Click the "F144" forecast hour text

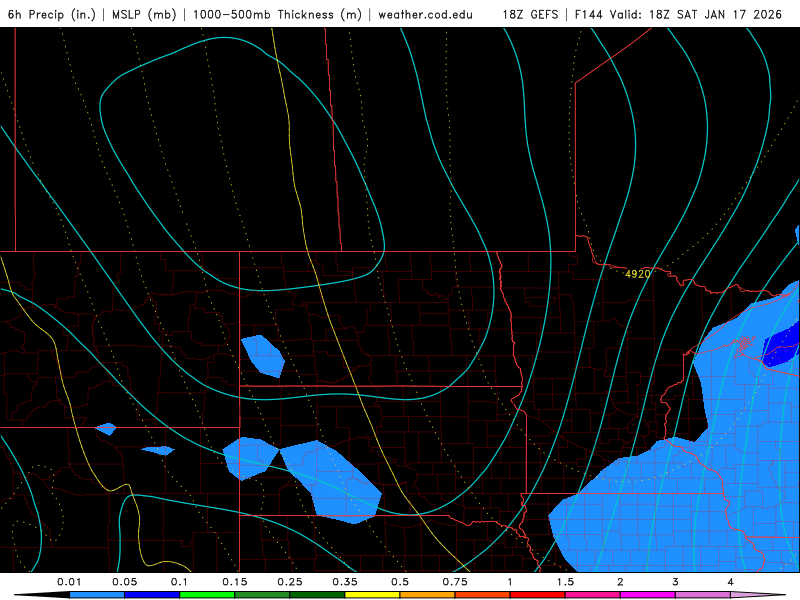tap(589, 14)
